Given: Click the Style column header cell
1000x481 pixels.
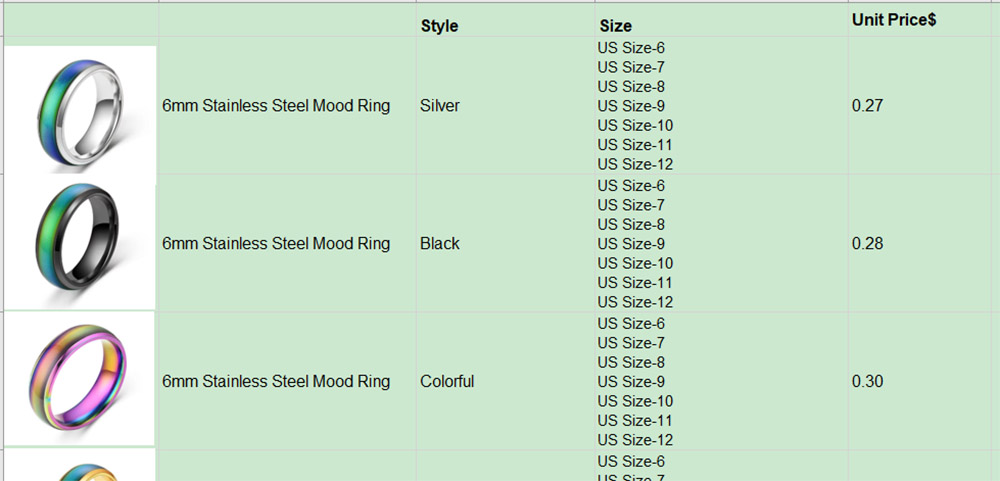Looking at the screenshot, I should coord(505,20).
